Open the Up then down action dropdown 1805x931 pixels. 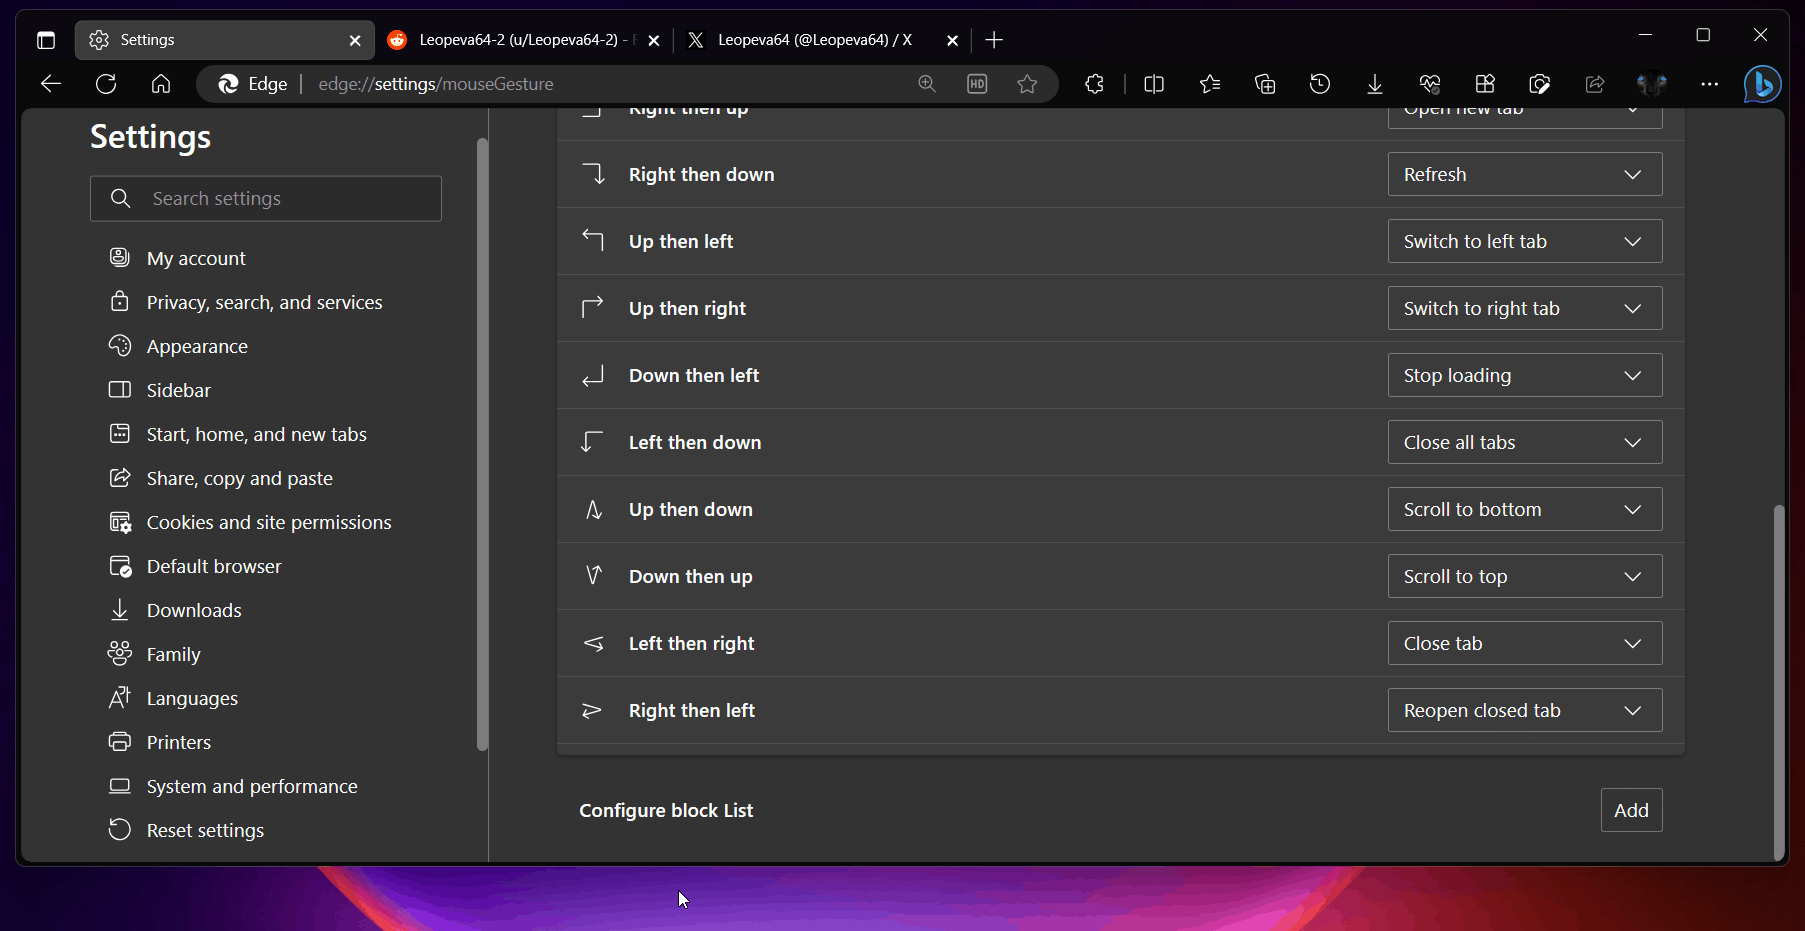click(x=1525, y=509)
